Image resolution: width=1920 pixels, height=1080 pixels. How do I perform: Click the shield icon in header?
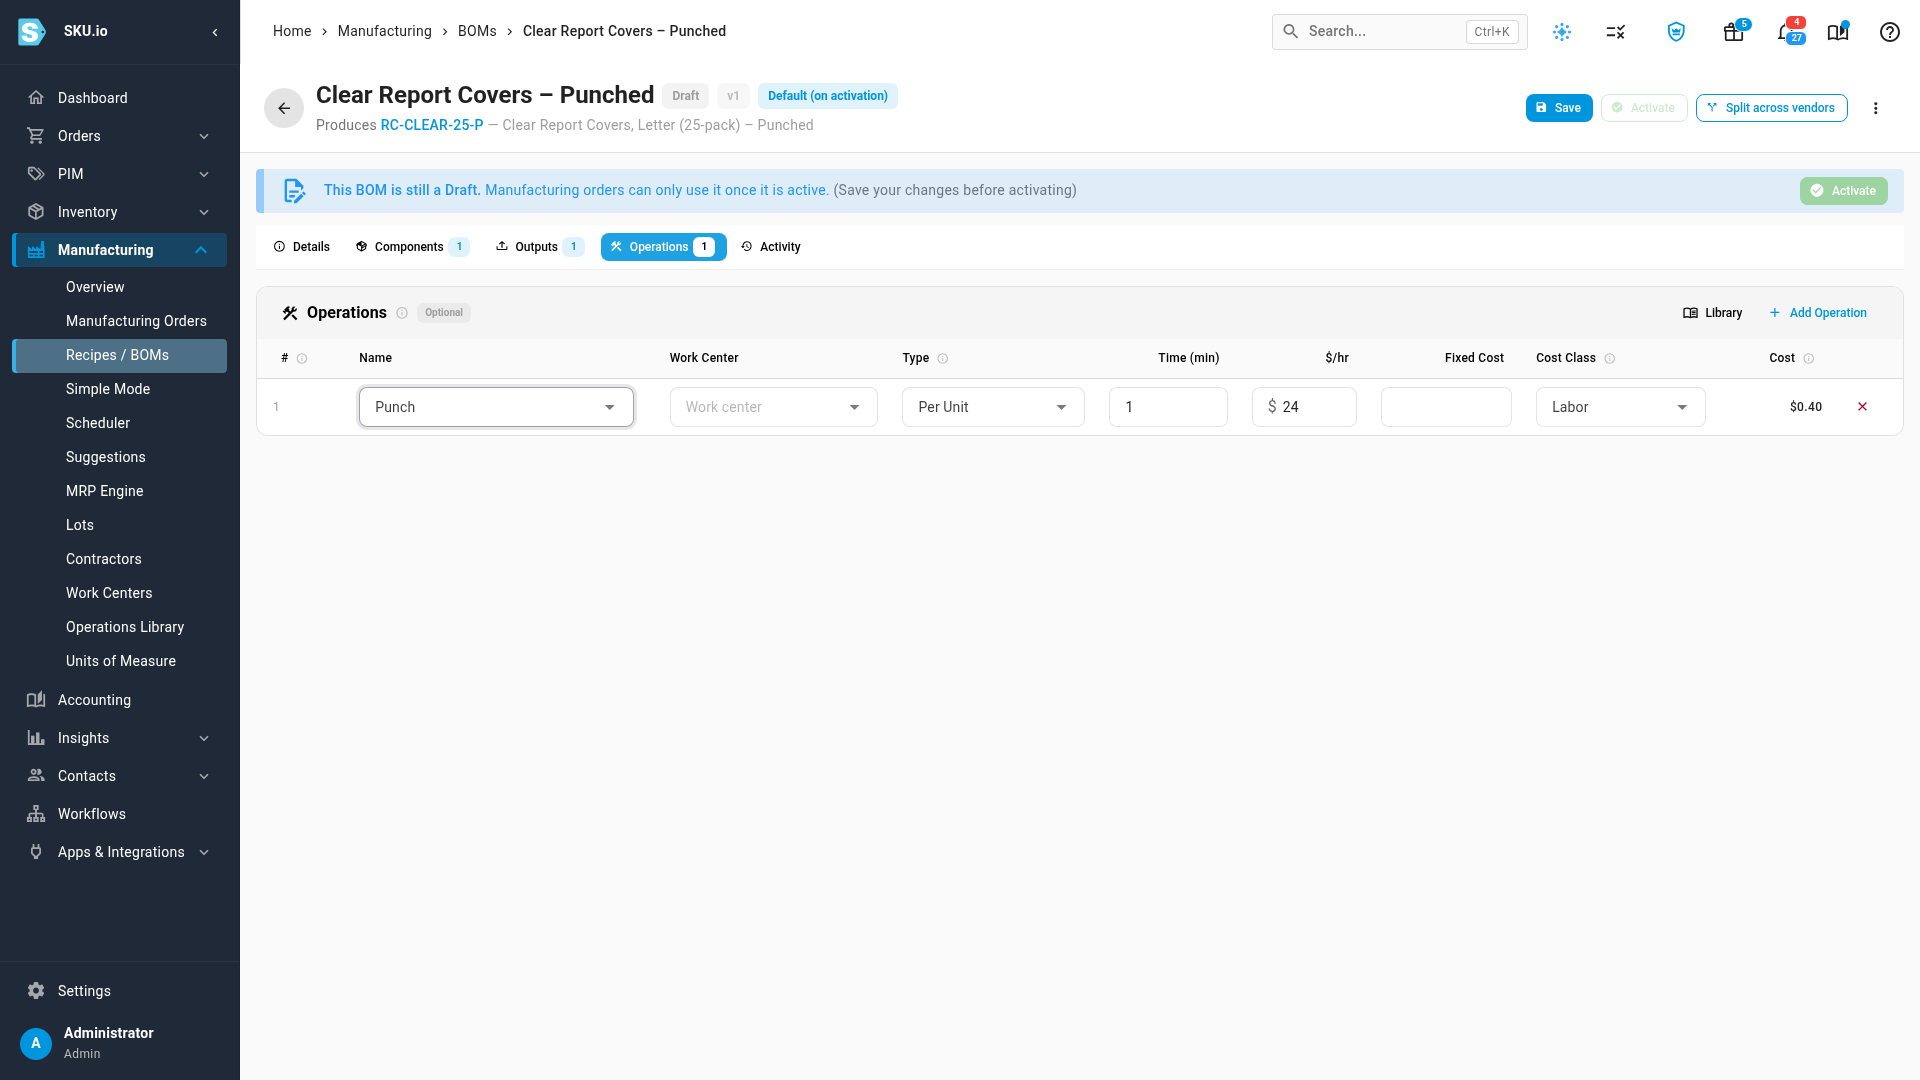coord(1676,32)
